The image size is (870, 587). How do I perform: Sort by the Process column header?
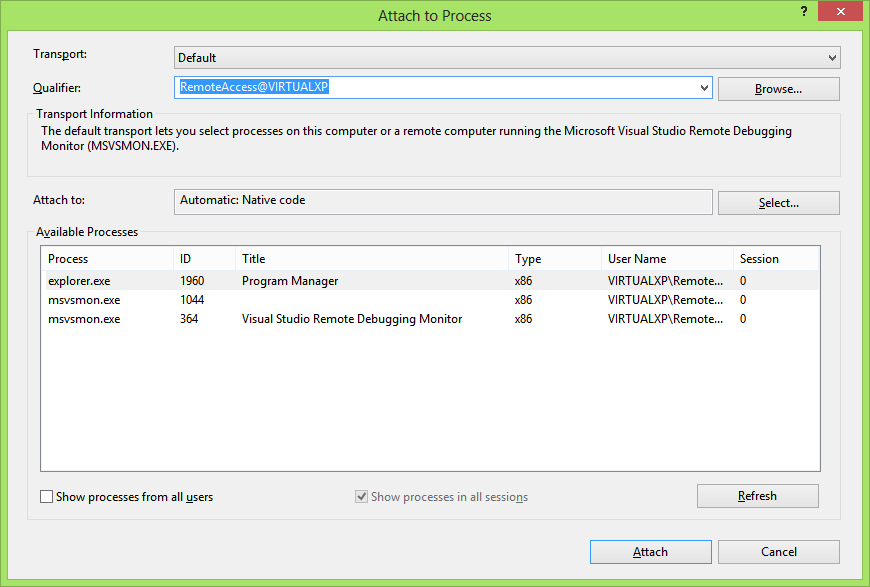107,259
